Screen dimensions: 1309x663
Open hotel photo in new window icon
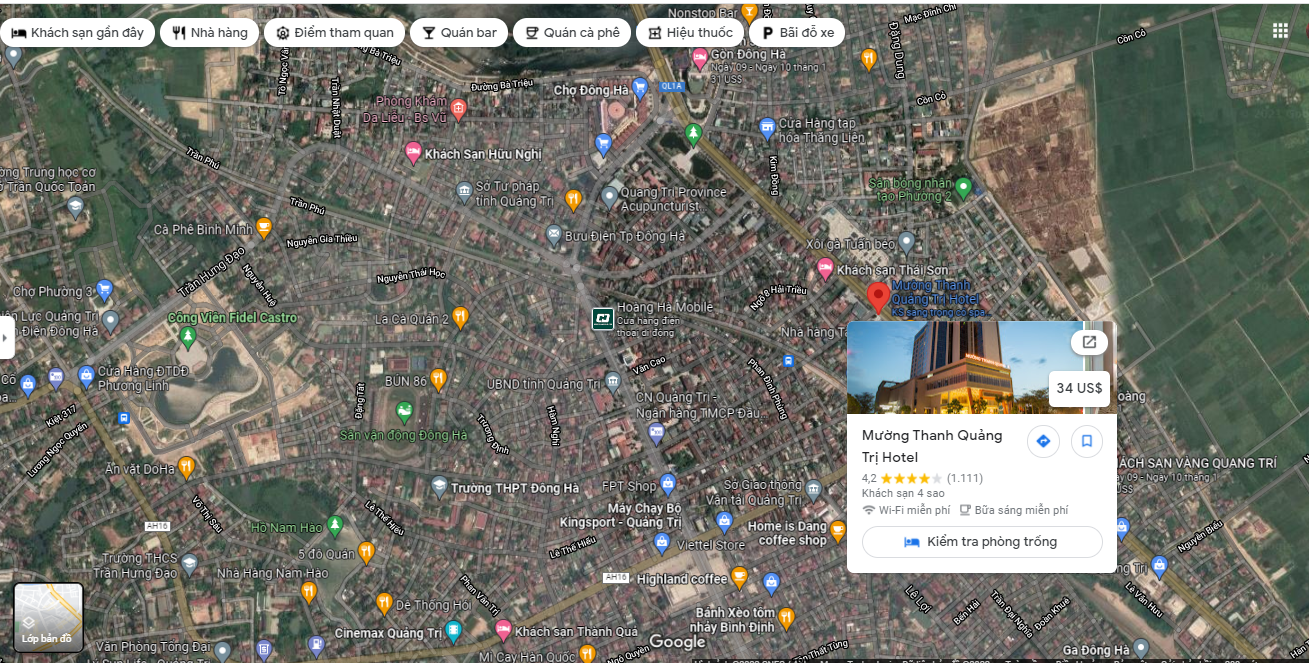[x=1089, y=342]
